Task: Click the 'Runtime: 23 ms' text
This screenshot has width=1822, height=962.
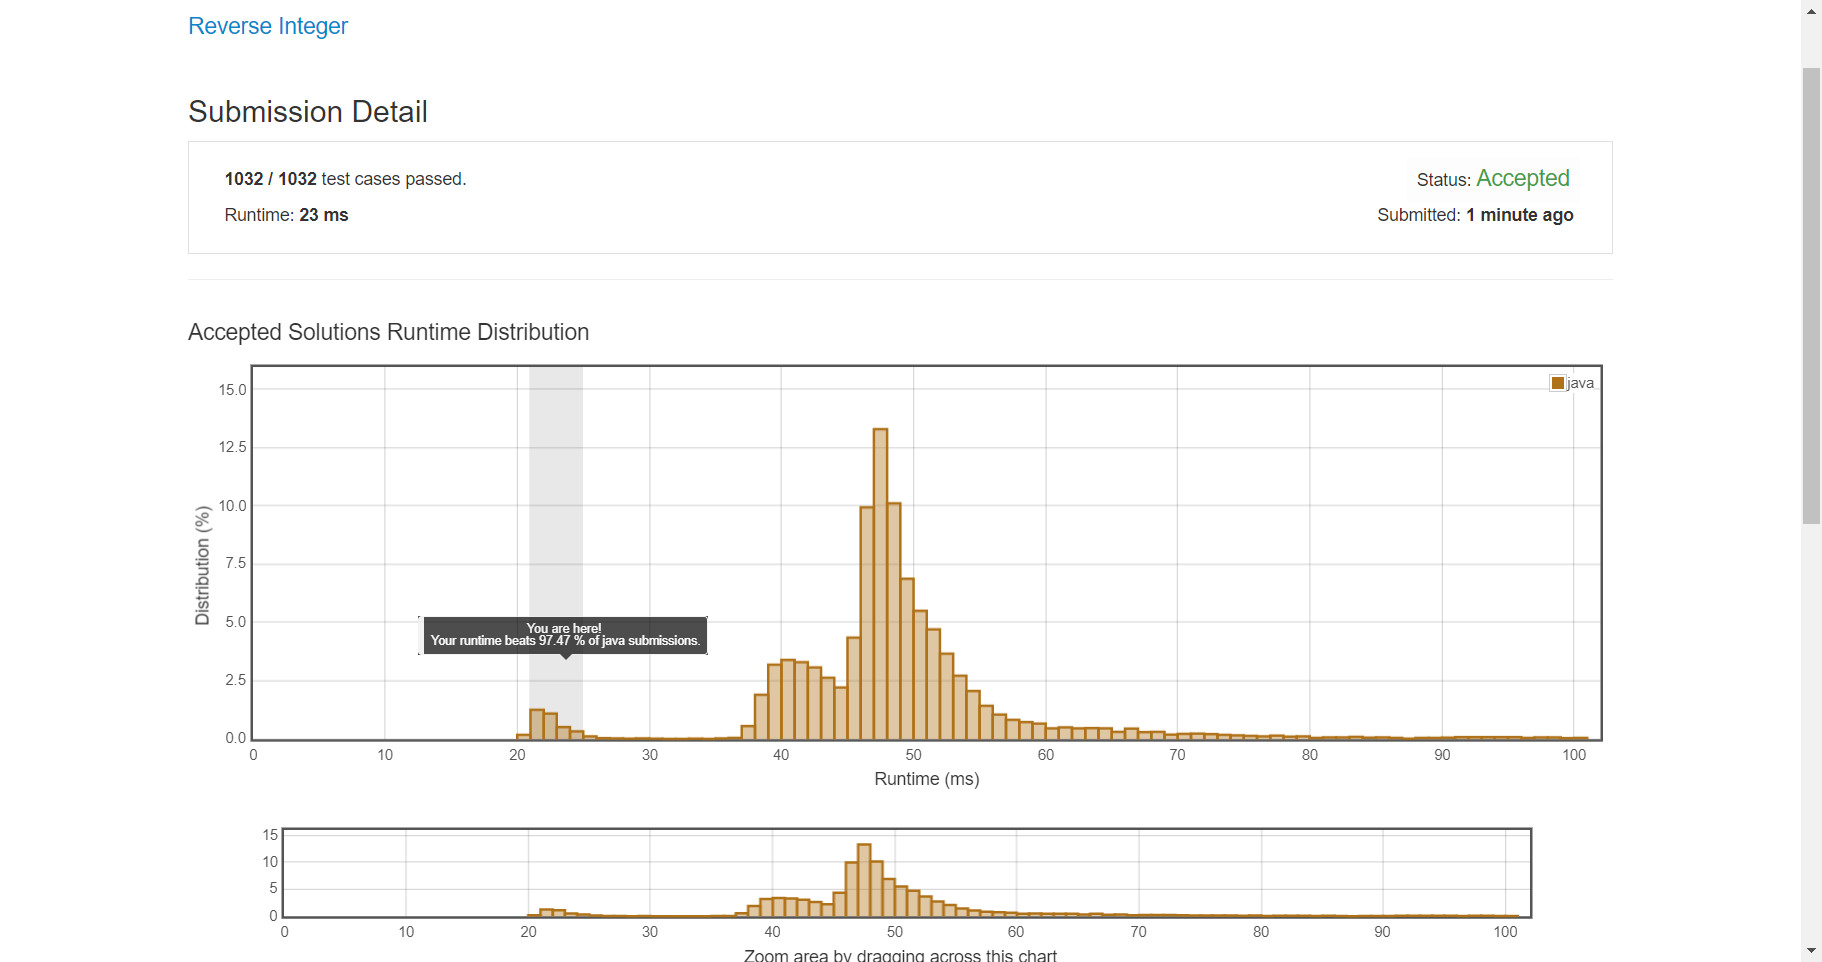Action: pos(286,215)
